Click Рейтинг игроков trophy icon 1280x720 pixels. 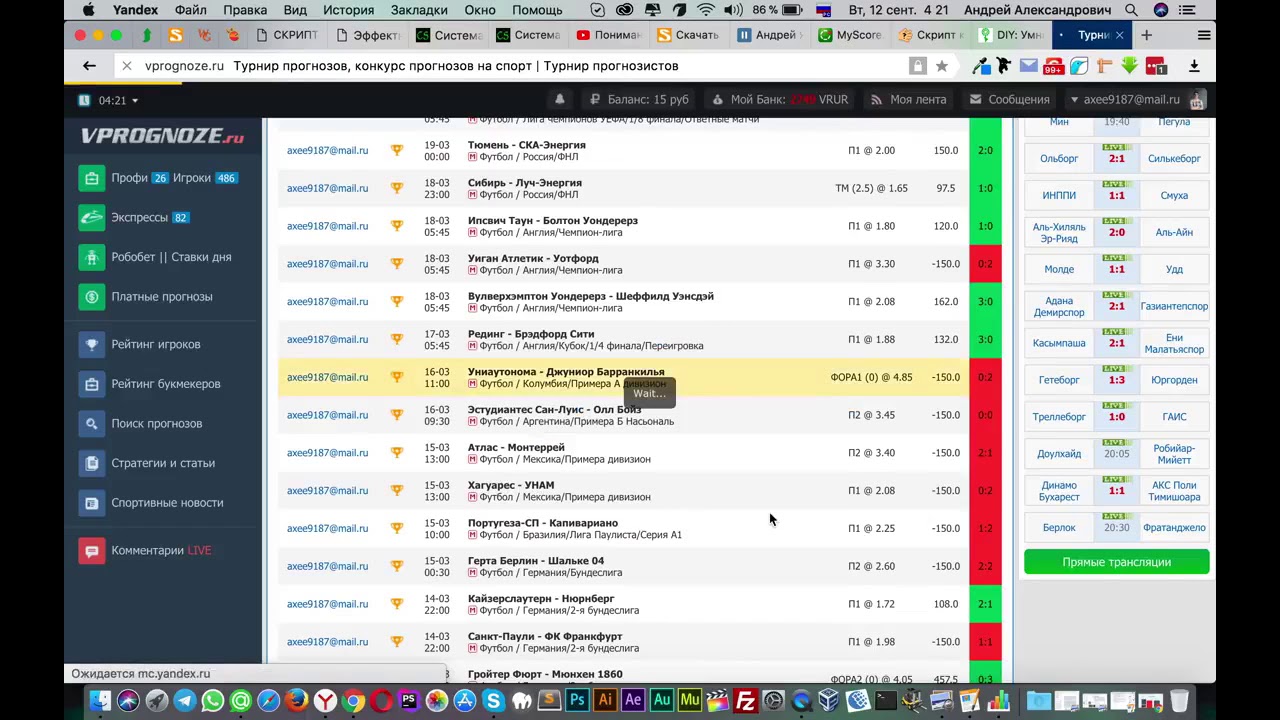coord(92,344)
